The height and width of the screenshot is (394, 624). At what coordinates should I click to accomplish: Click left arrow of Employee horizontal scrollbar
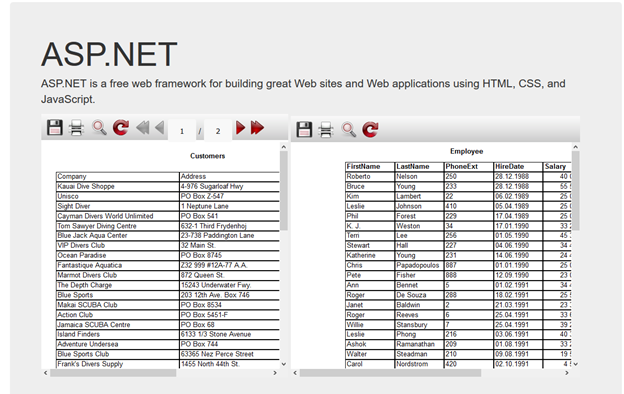[295, 373]
